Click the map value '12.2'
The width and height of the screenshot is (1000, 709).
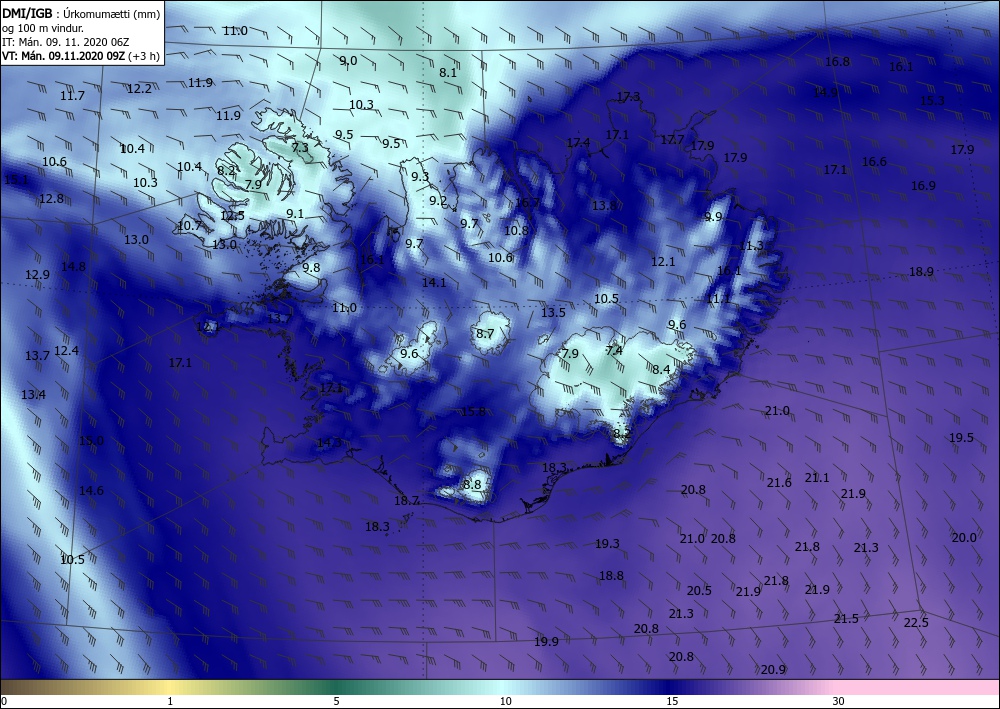pyautogui.click(x=139, y=89)
